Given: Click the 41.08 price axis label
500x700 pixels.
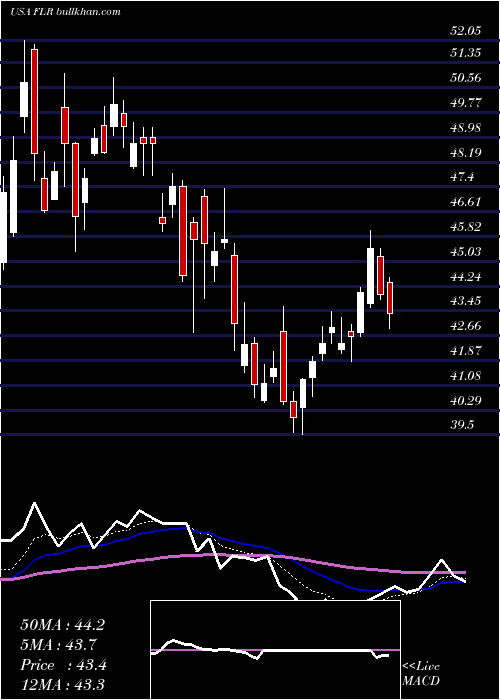Looking at the screenshot, I should (x=466, y=375).
